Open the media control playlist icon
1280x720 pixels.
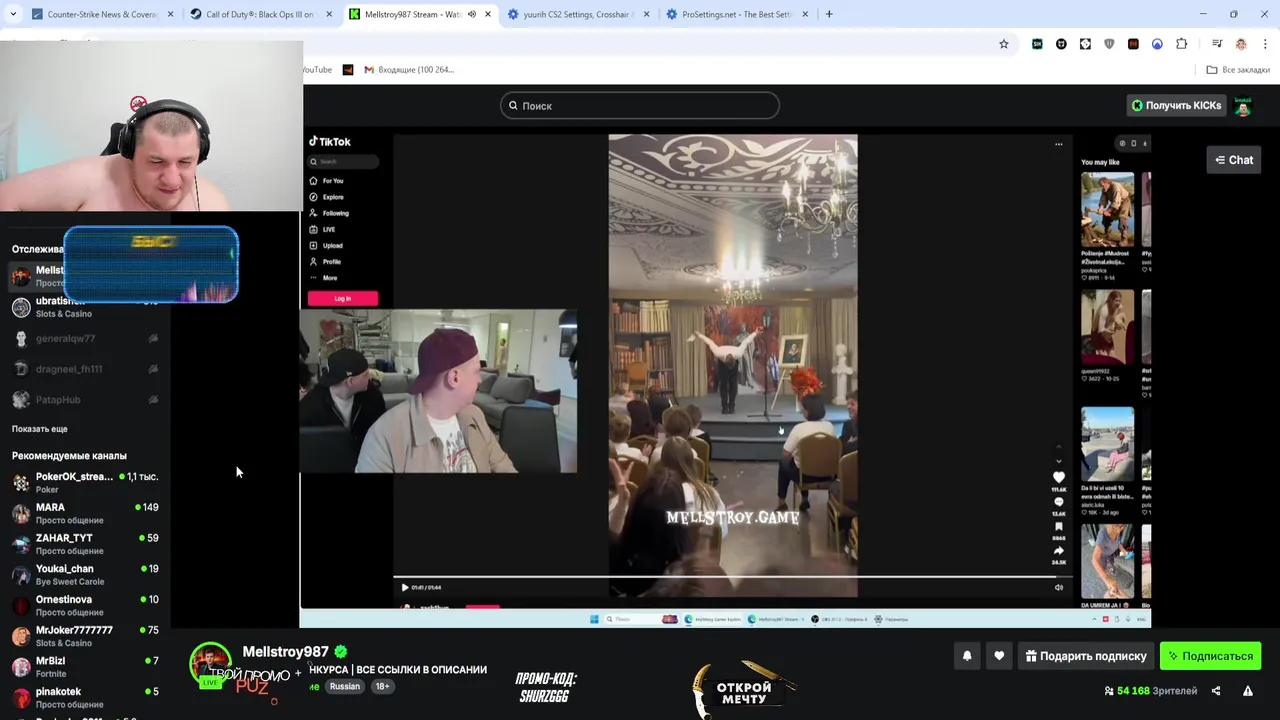coord(1217,44)
